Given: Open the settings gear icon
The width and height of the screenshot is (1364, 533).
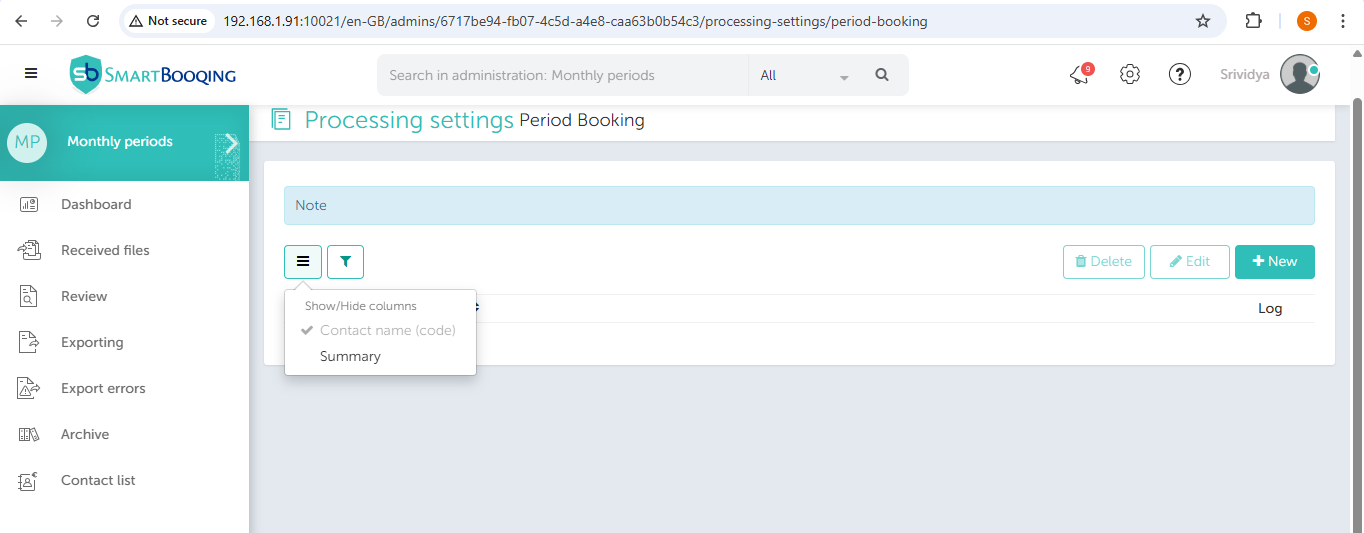Looking at the screenshot, I should tap(1130, 75).
